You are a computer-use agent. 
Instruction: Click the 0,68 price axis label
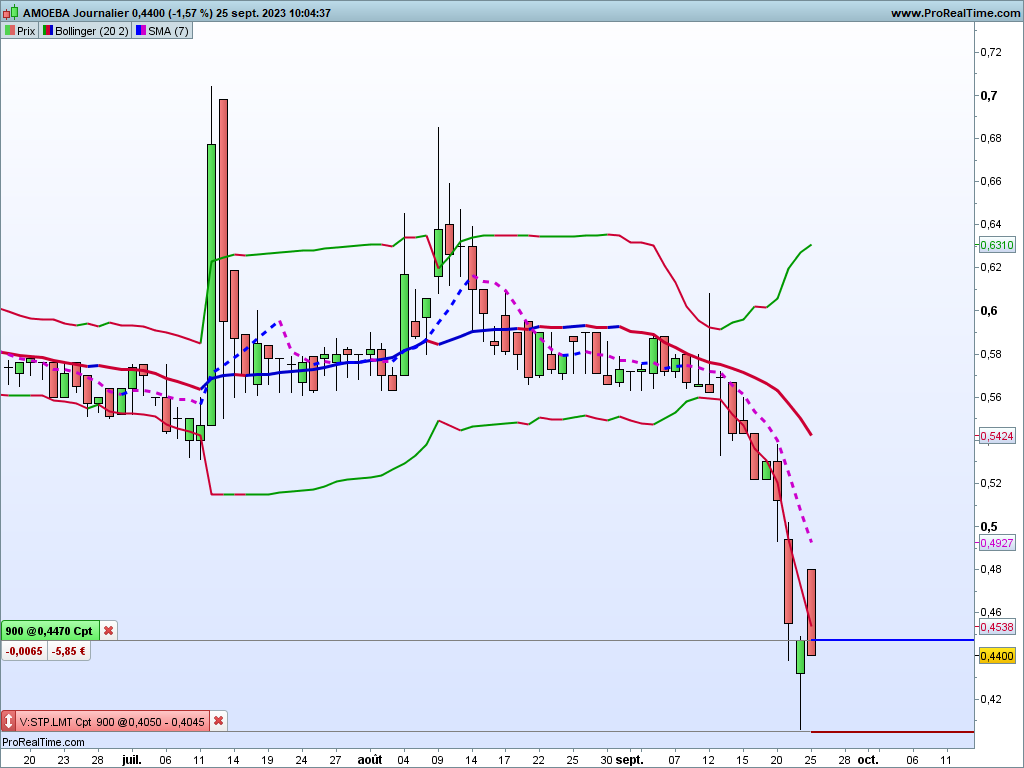(991, 138)
